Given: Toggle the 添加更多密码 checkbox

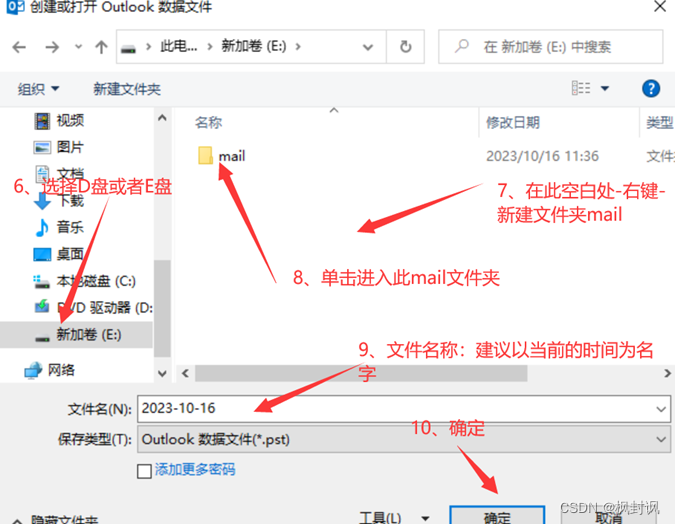Looking at the screenshot, I should point(144,471).
